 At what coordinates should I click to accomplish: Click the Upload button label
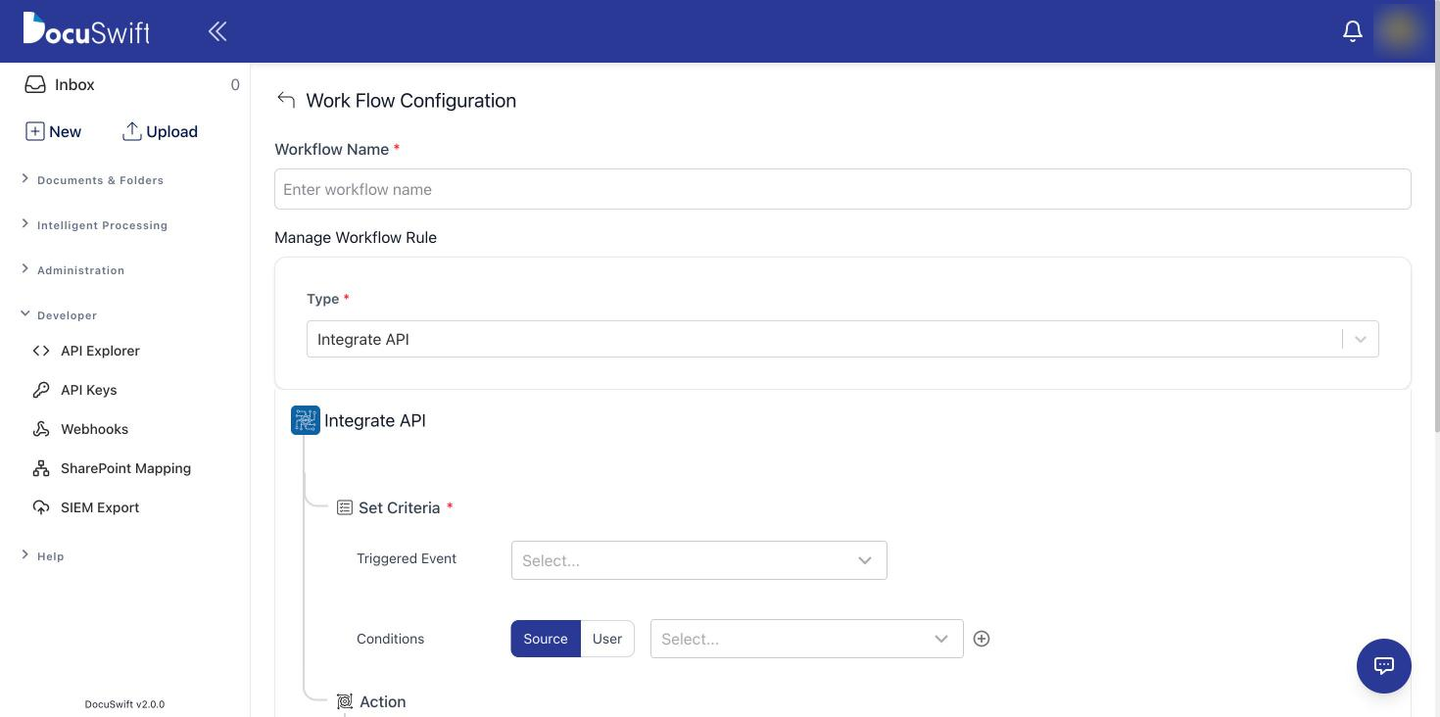[x=172, y=131]
